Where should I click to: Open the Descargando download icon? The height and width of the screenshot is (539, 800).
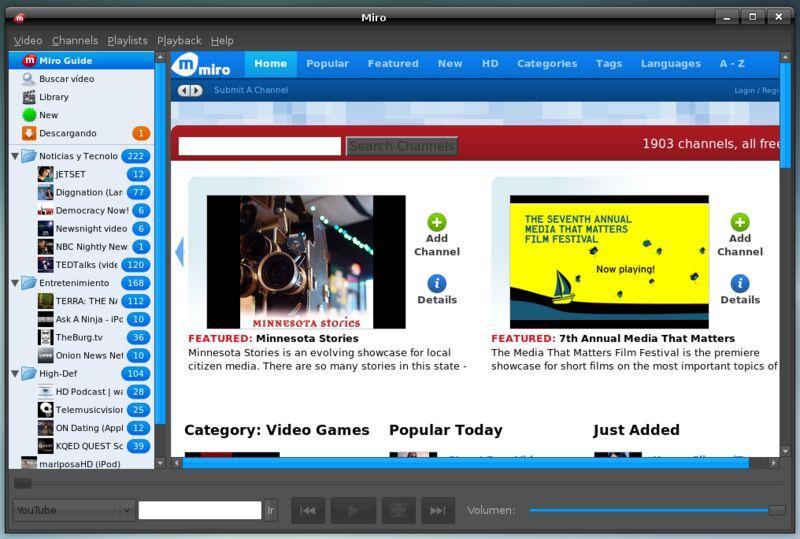29,133
